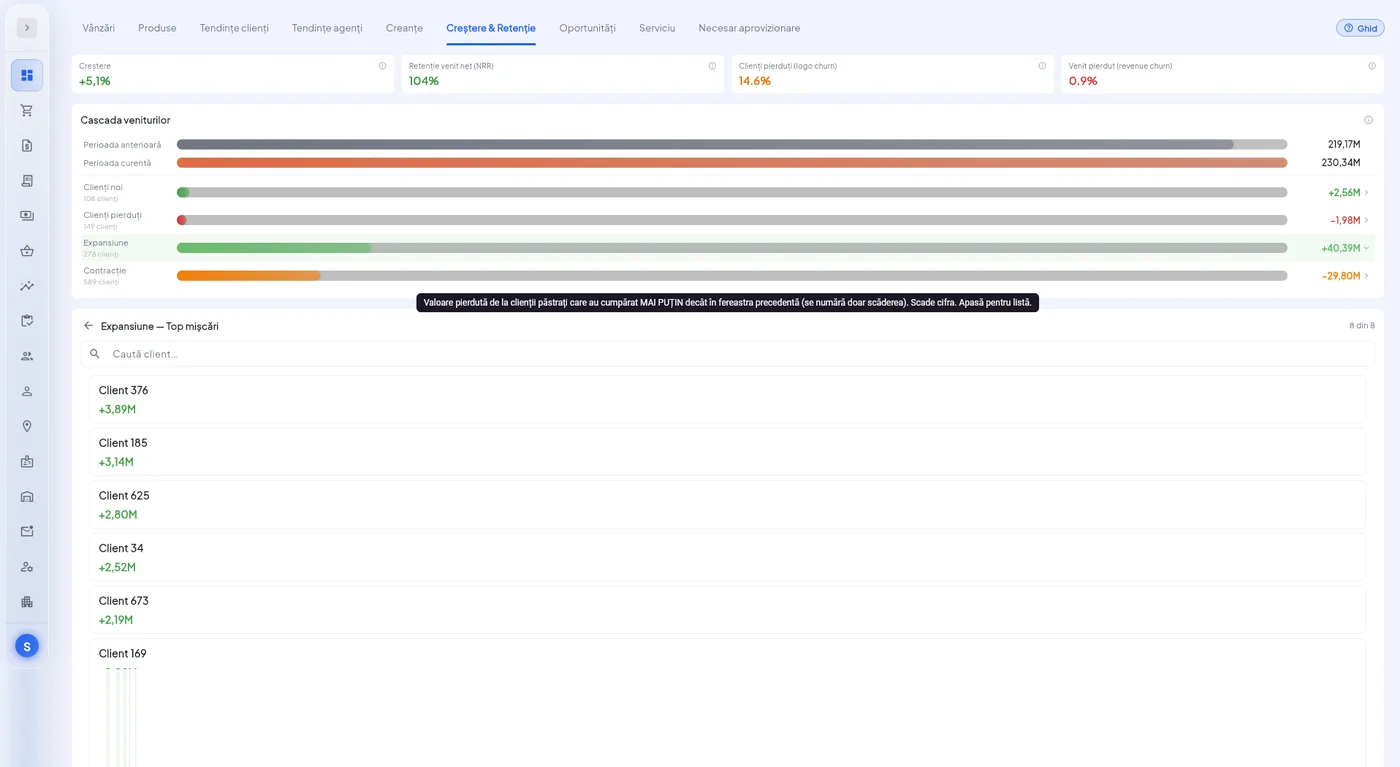This screenshot has width=1400, height=767.
Task: Open the shopping cart icon in sidebar
Action: (x=27, y=110)
